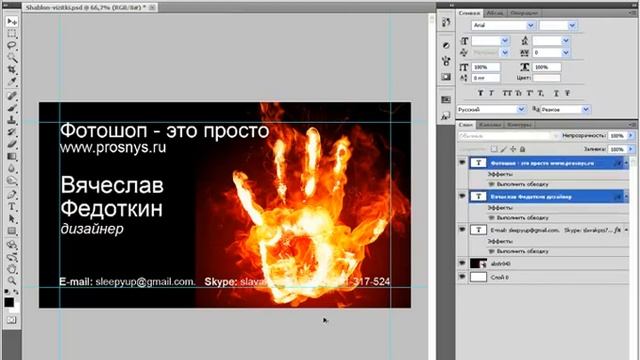Image resolution: width=640 pixels, height=360 pixels.
Task: Open the tracking dropdown showing 0
Action: tap(566, 52)
